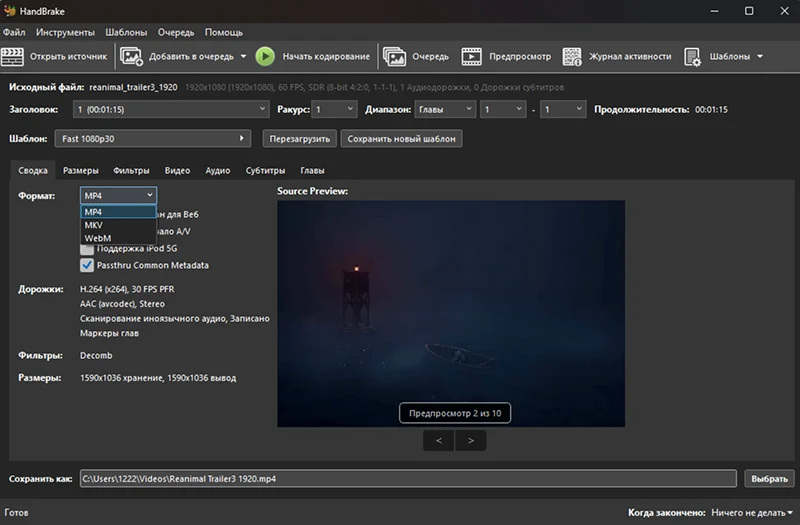The image size is (800, 525).
Task: Click the source preview image
Action: tap(451, 313)
